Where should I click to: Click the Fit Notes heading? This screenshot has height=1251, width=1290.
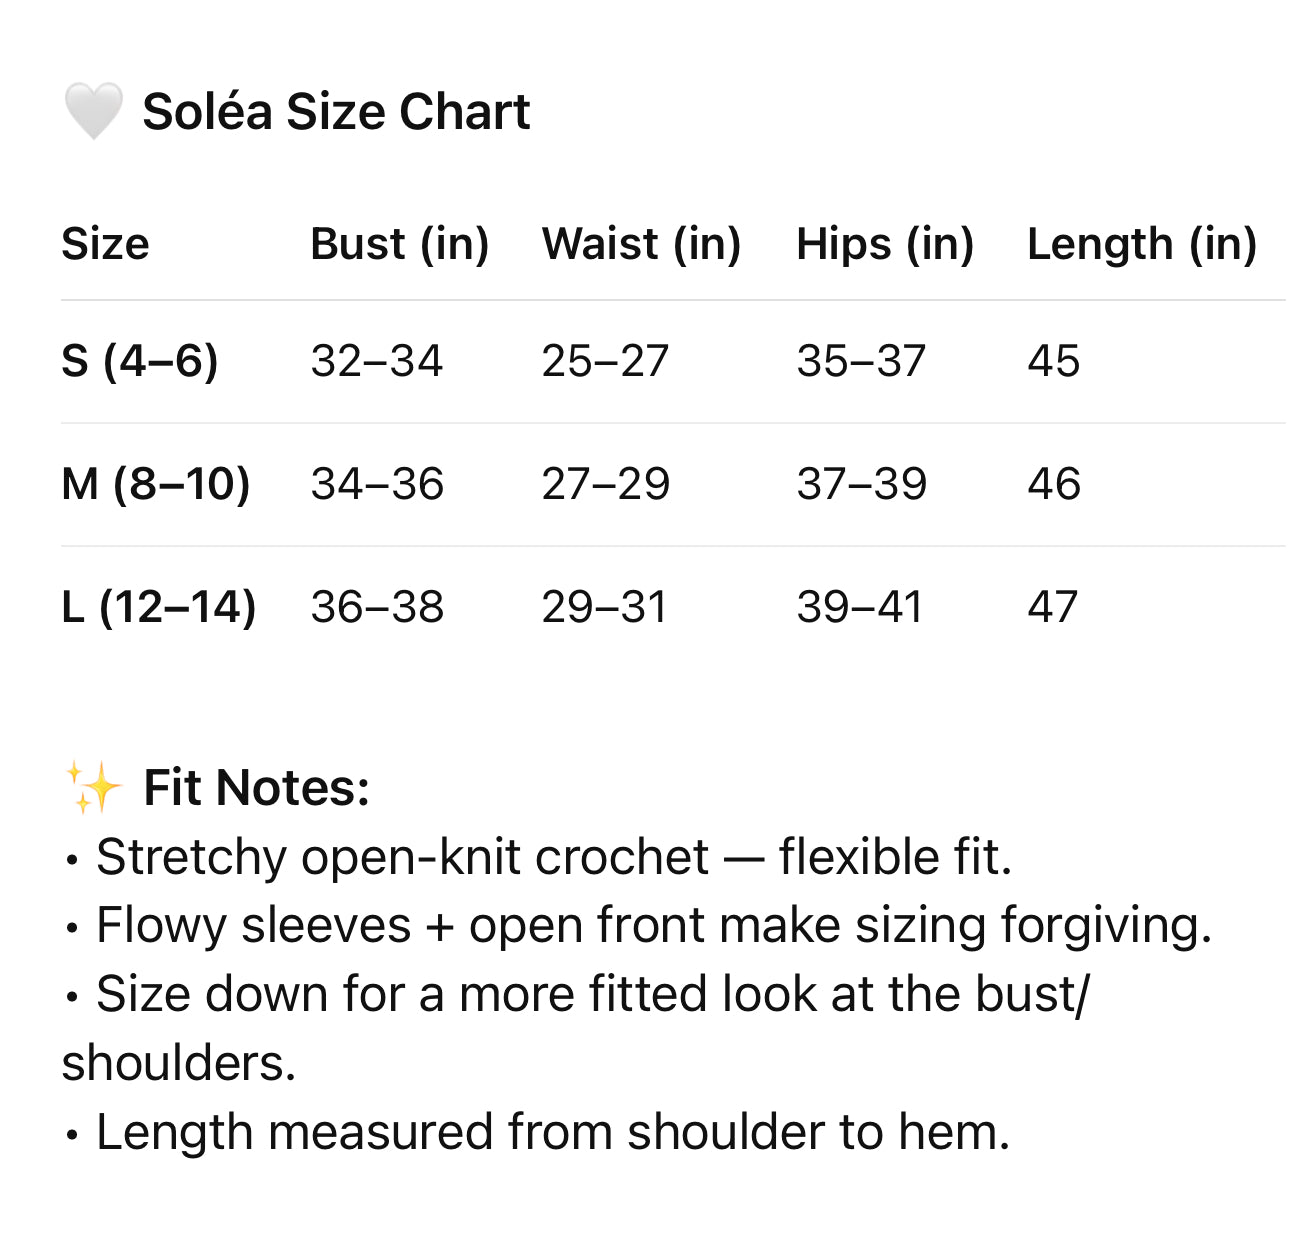tap(256, 788)
